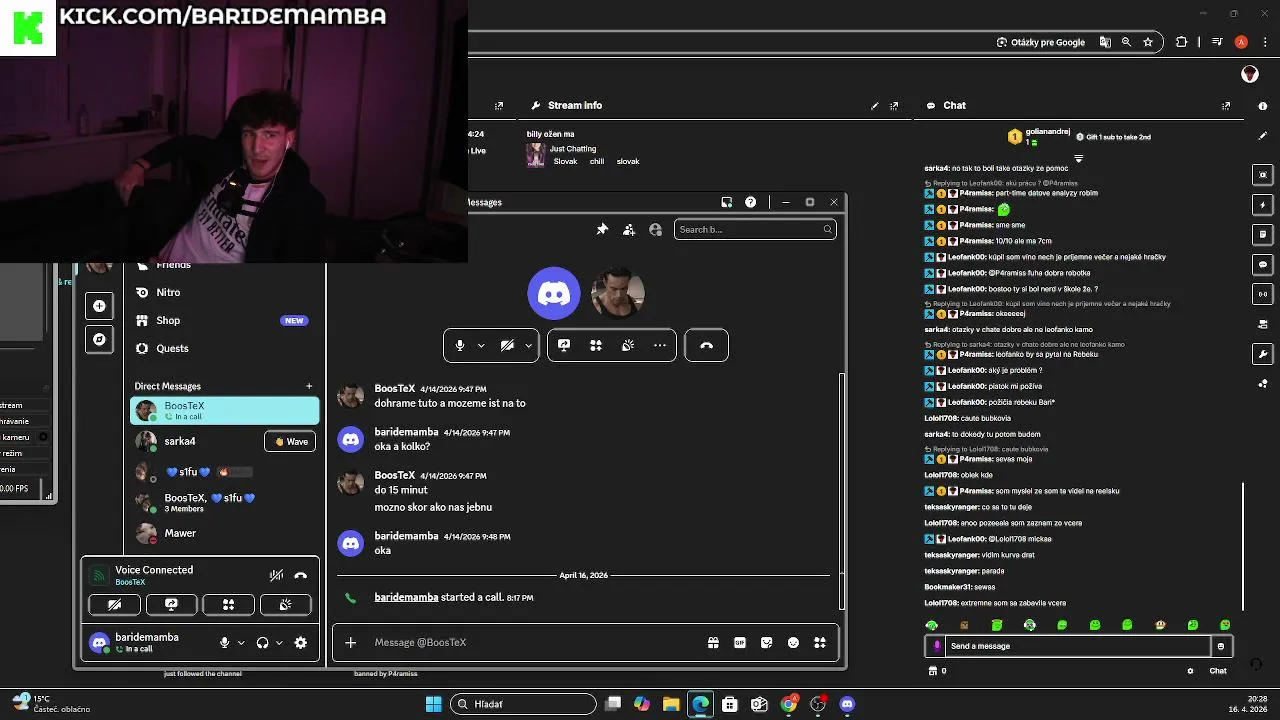Screen dimensions: 1280x720
Task: Toggle camera button under Voice Connected
Action: click(x=114, y=604)
